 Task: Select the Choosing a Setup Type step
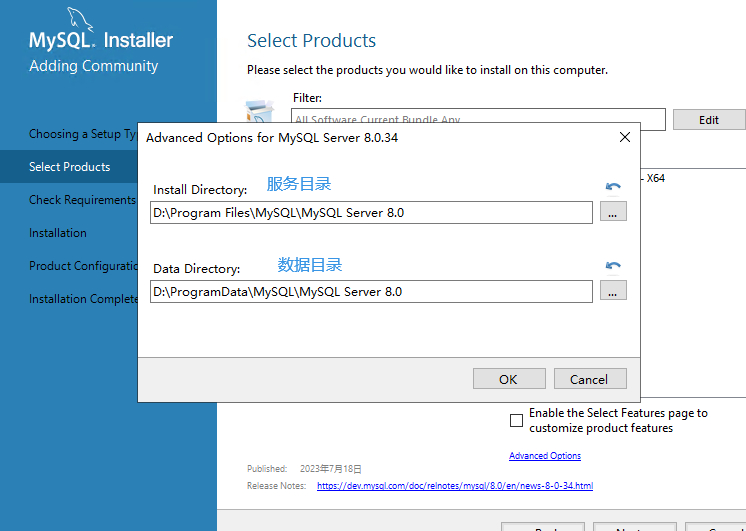click(x=83, y=134)
